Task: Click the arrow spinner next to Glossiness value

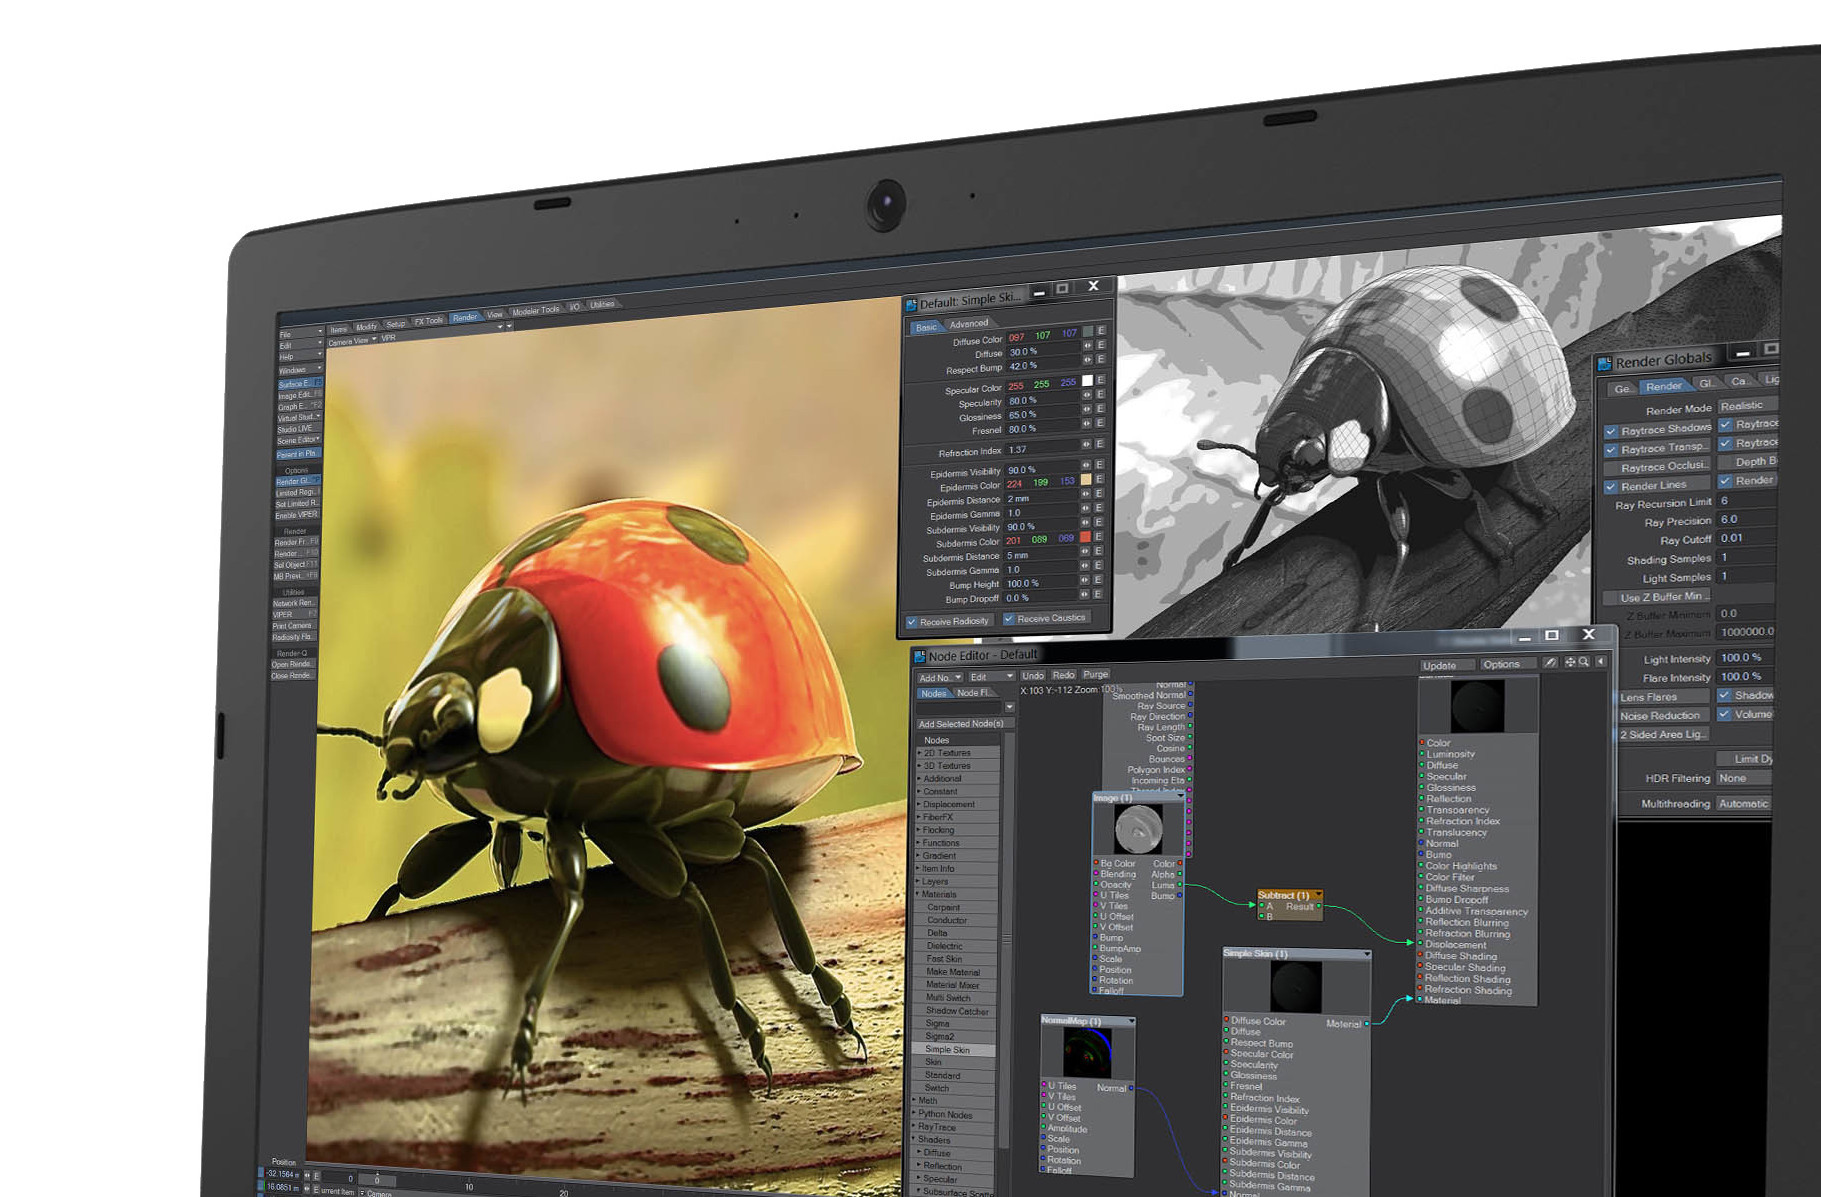Action: tap(1087, 410)
